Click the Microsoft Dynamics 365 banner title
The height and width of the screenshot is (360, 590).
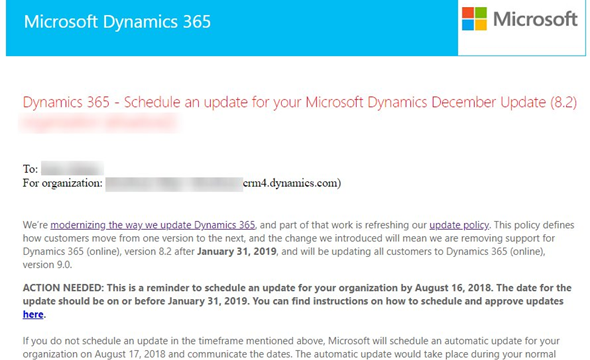[x=117, y=21]
